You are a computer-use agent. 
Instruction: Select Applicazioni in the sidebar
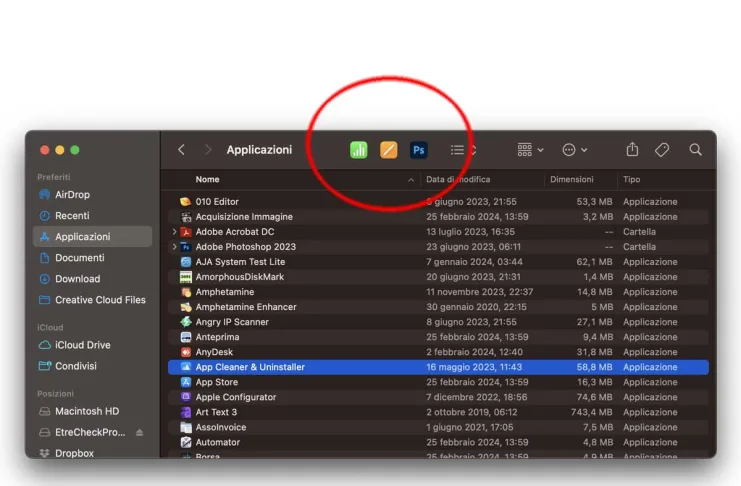pos(93,236)
